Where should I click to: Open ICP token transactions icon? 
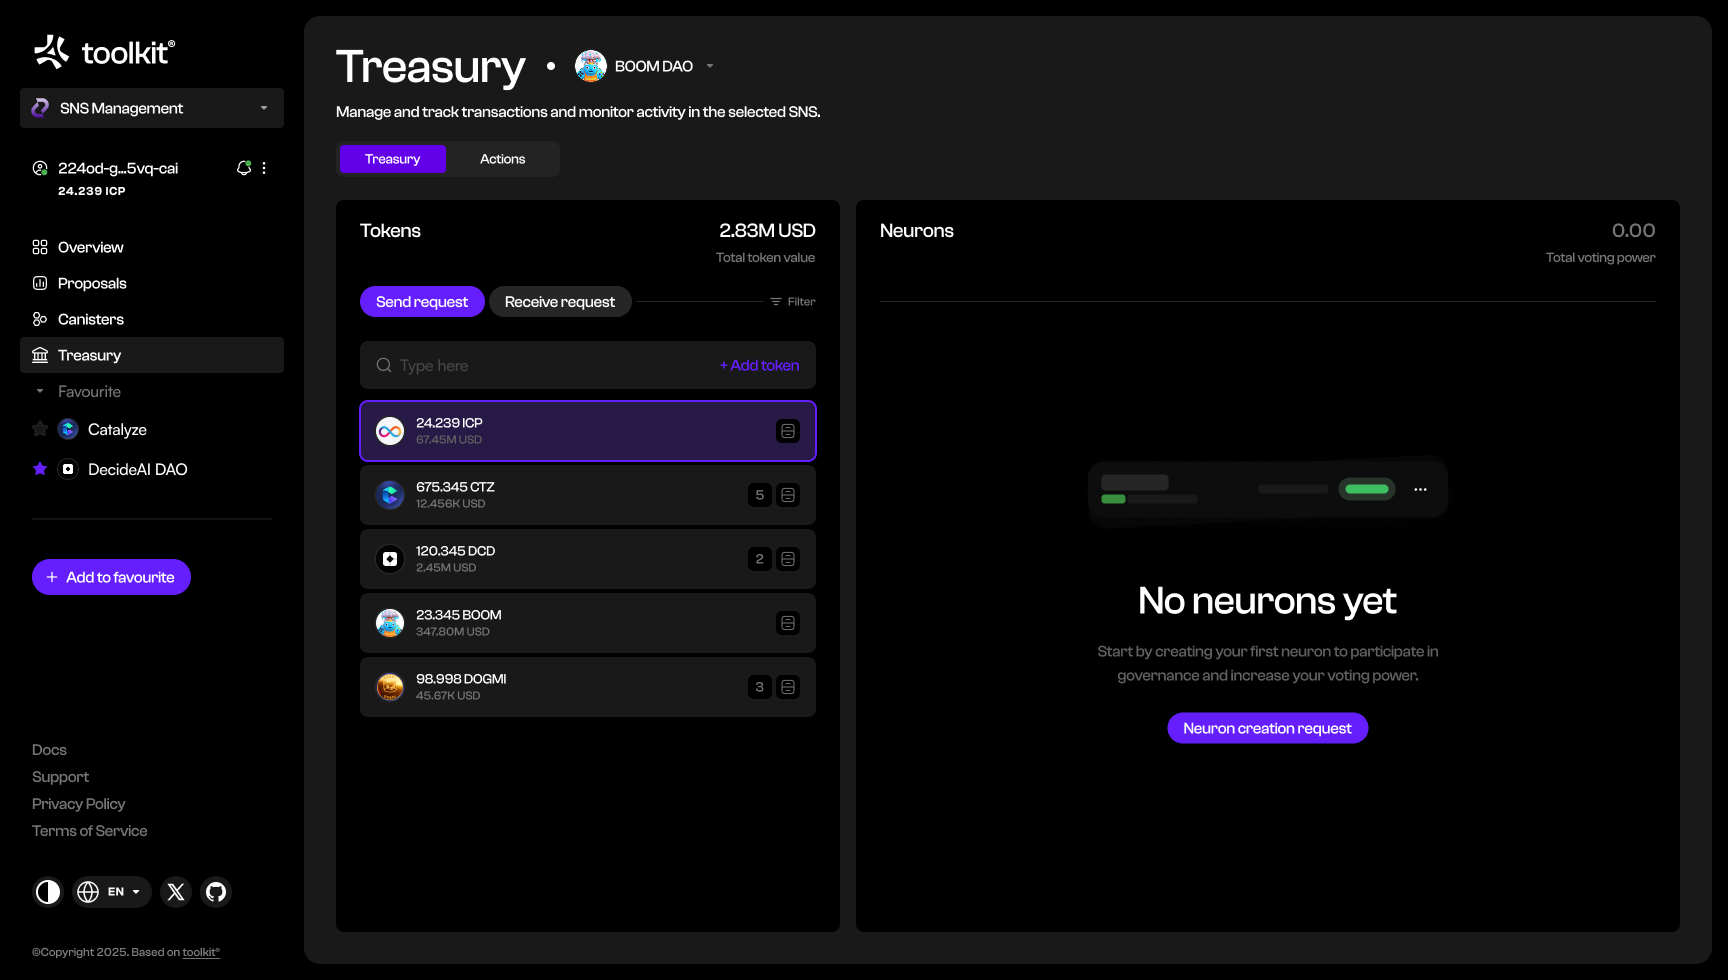pyautogui.click(x=788, y=431)
